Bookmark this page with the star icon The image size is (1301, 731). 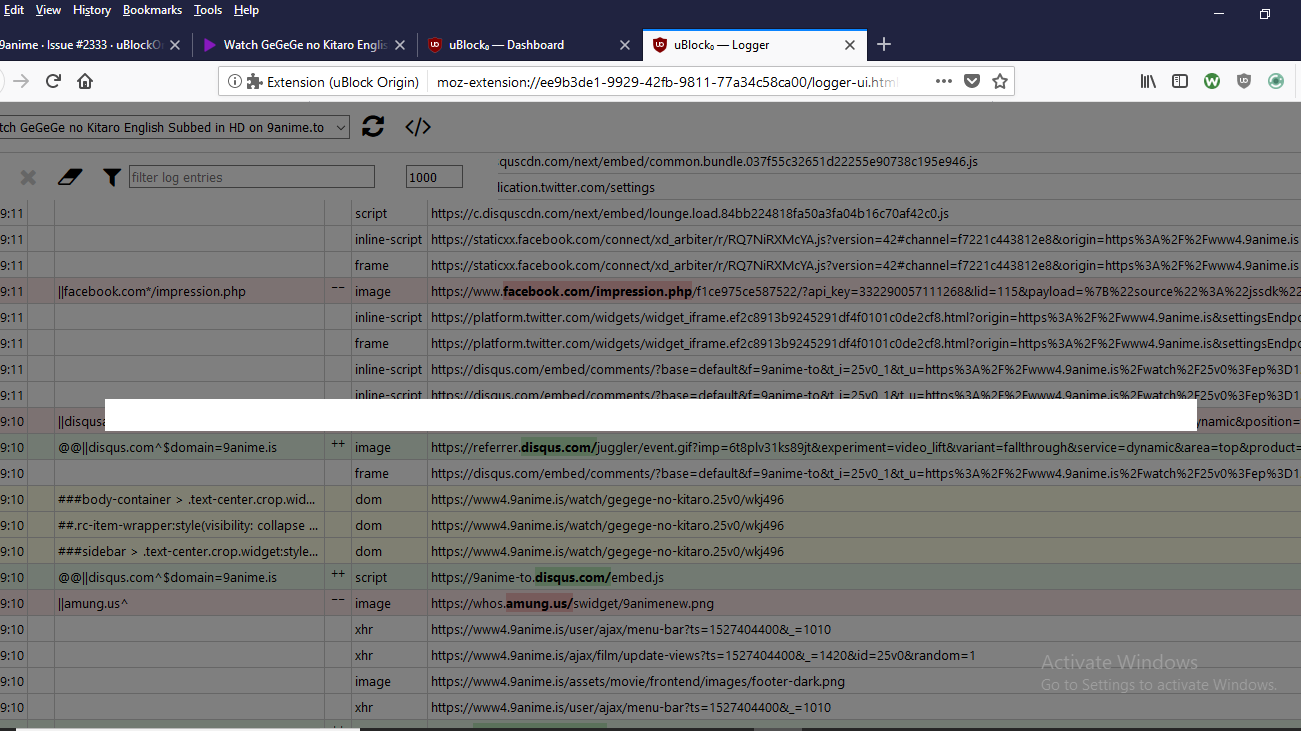point(999,81)
